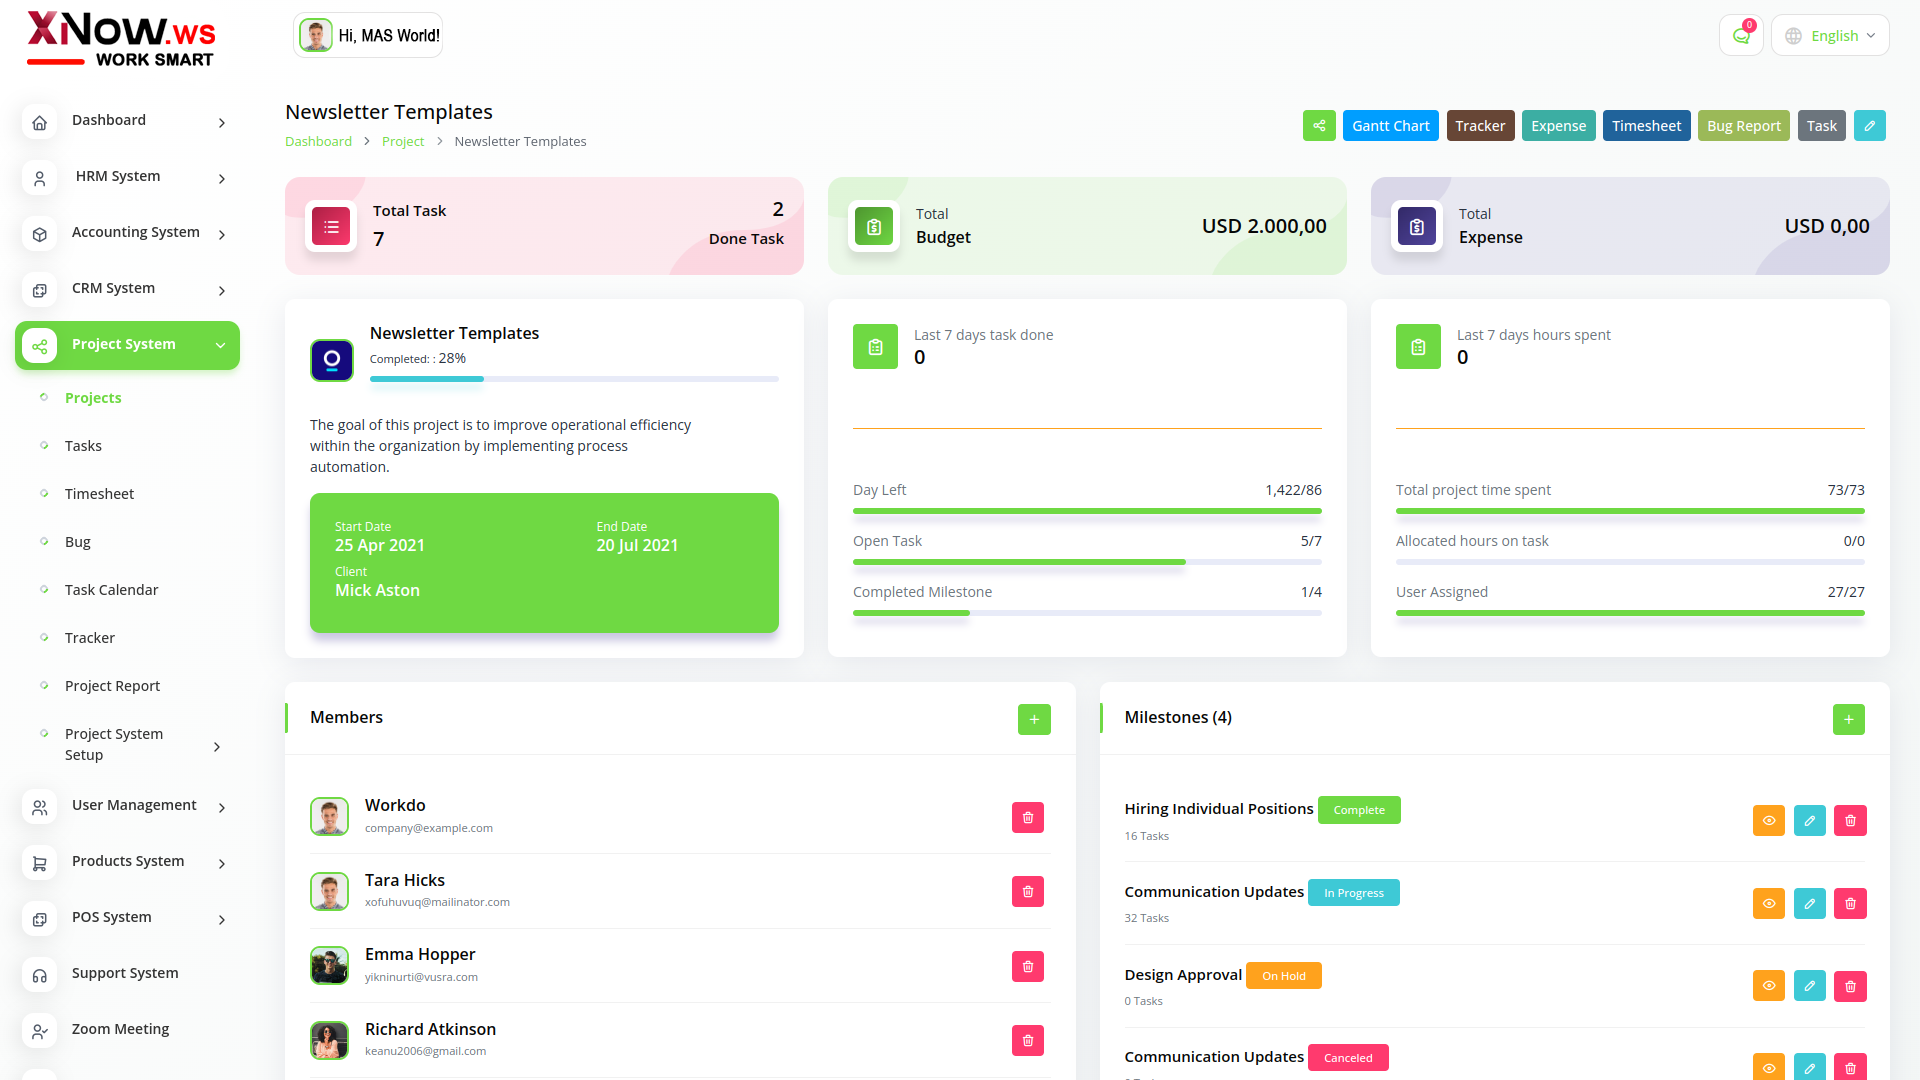Delete member Tara Hicks with trash icon
The height and width of the screenshot is (1080, 1920).
(1027, 892)
